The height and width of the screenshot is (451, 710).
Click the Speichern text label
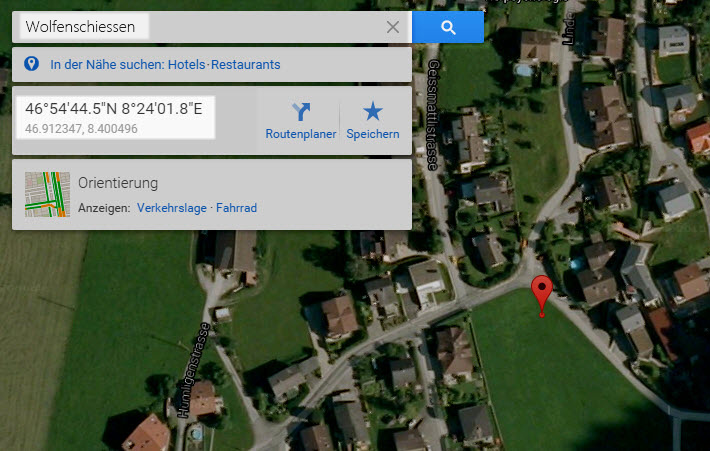click(373, 134)
